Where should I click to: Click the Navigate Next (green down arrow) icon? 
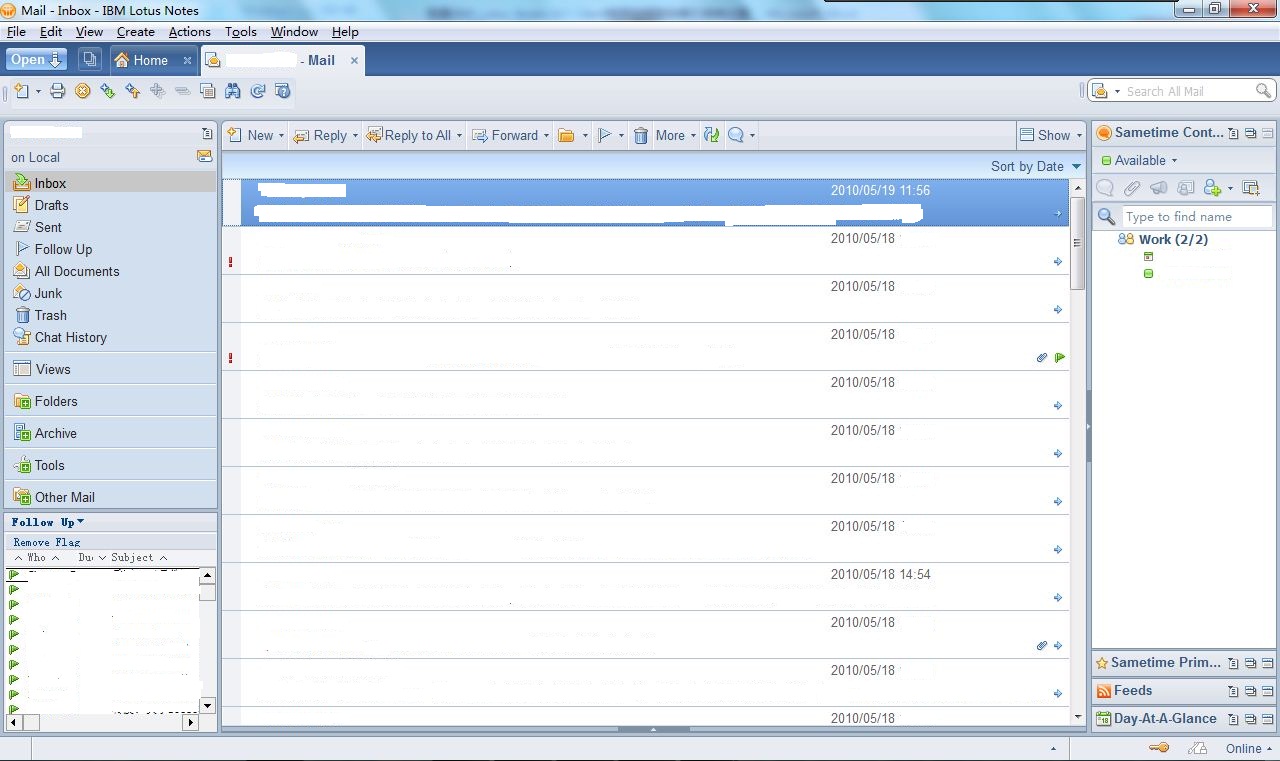tap(108, 91)
